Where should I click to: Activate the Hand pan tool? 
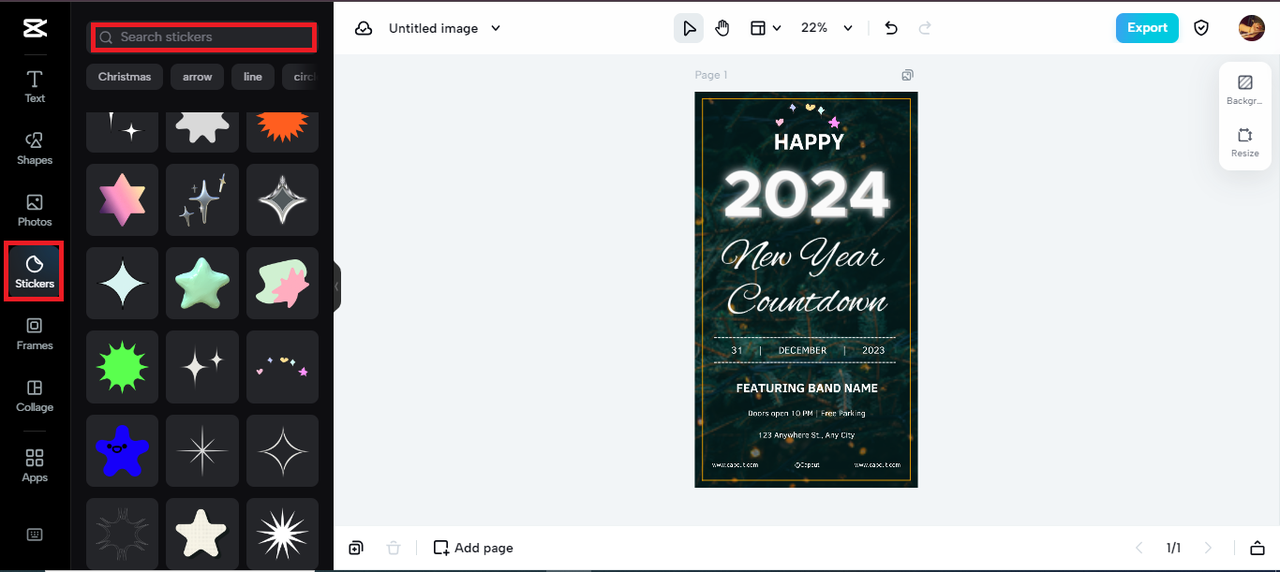click(722, 28)
